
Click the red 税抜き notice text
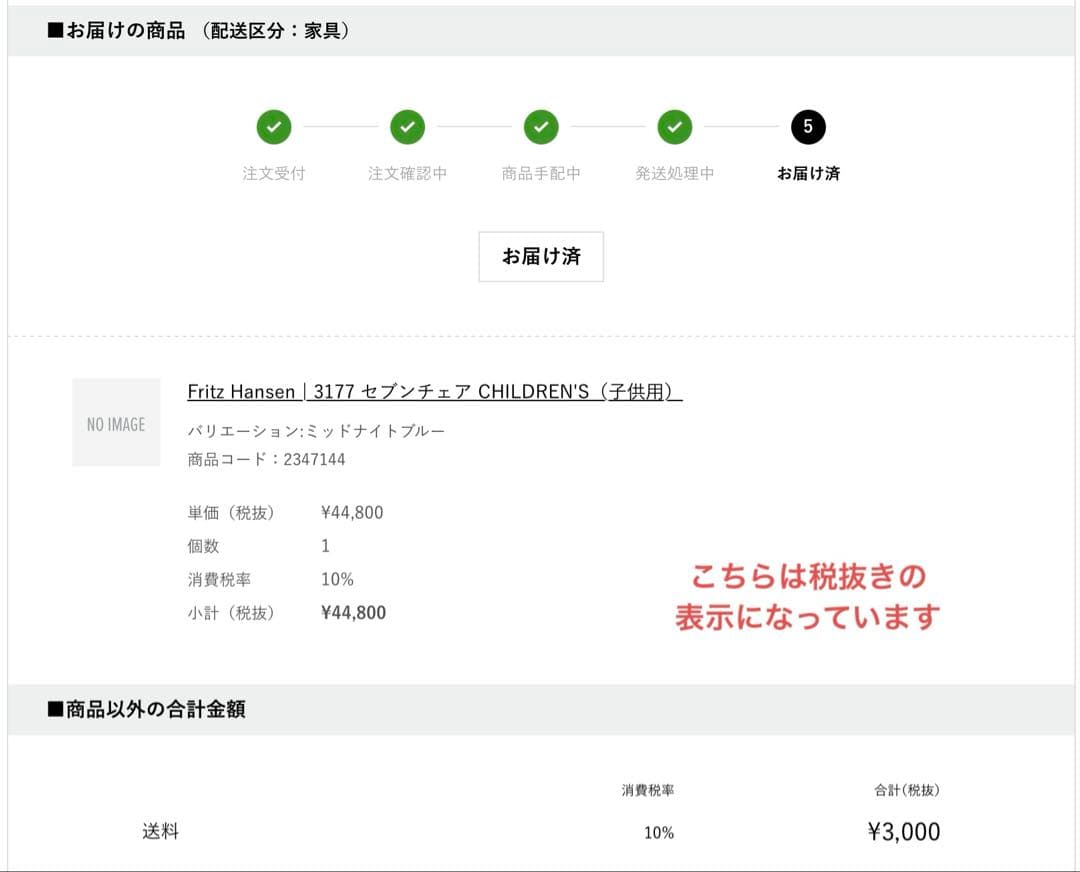tap(807, 597)
